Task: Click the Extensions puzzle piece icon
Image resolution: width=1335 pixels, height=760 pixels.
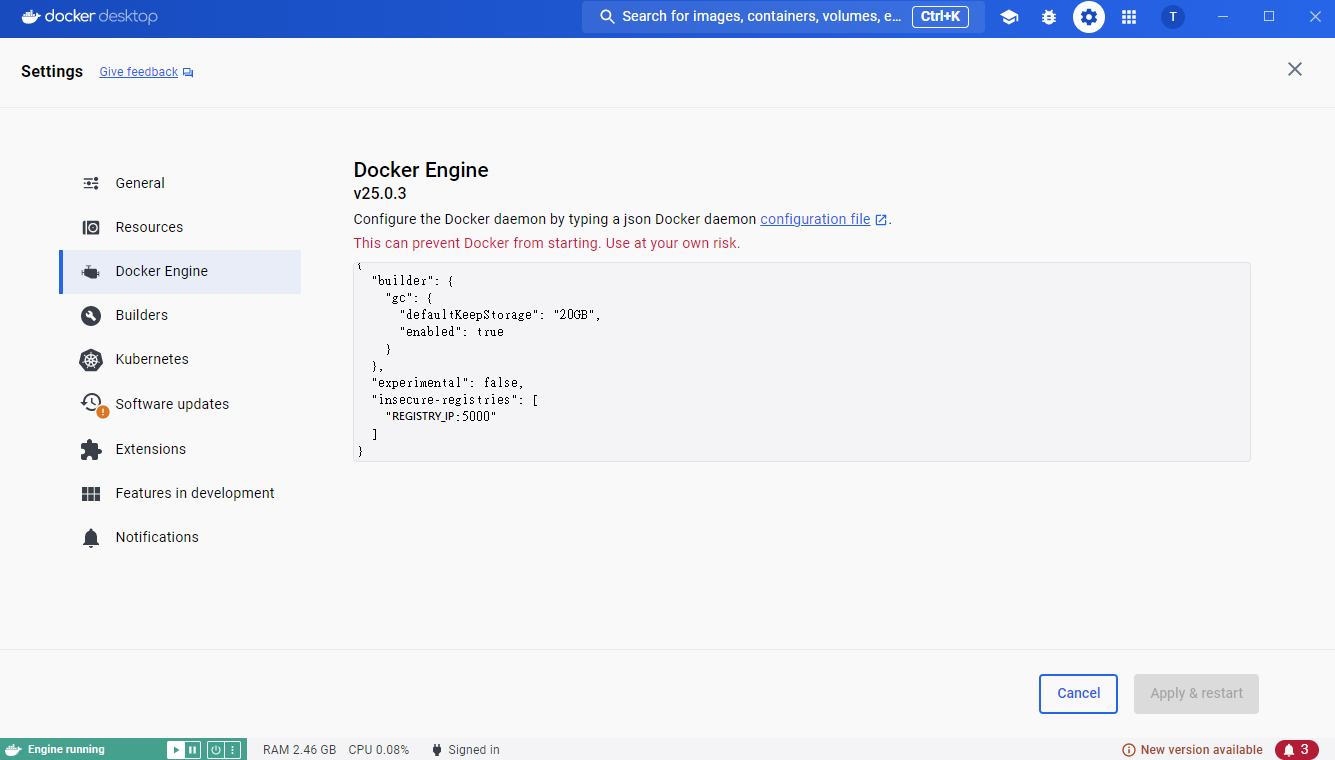Action: (x=91, y=449)
